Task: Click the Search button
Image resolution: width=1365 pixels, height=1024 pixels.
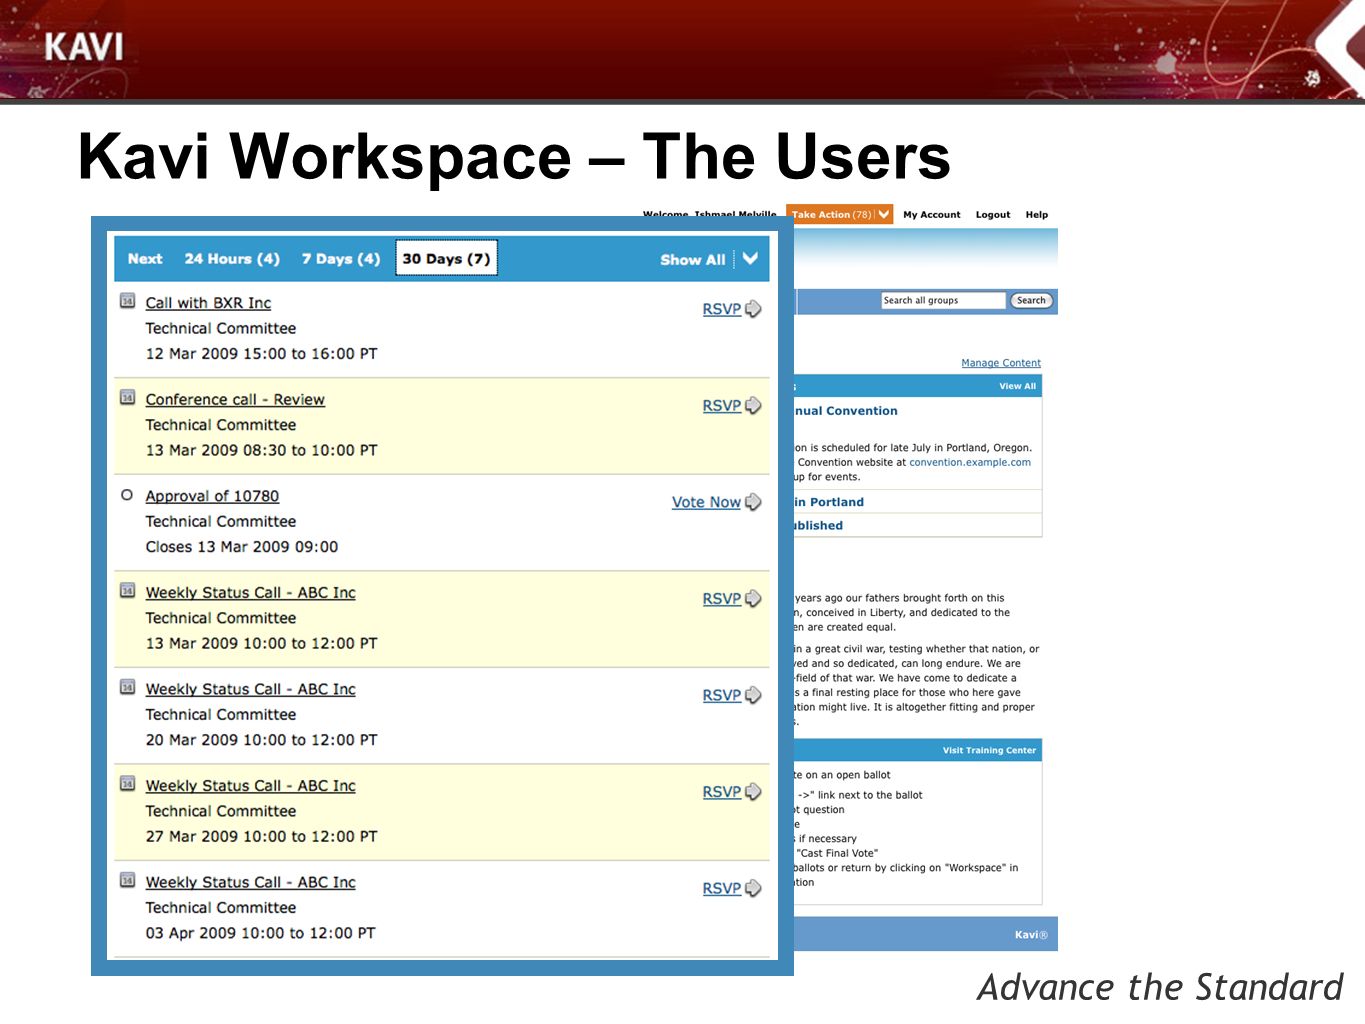Action: click(1031, 300)
